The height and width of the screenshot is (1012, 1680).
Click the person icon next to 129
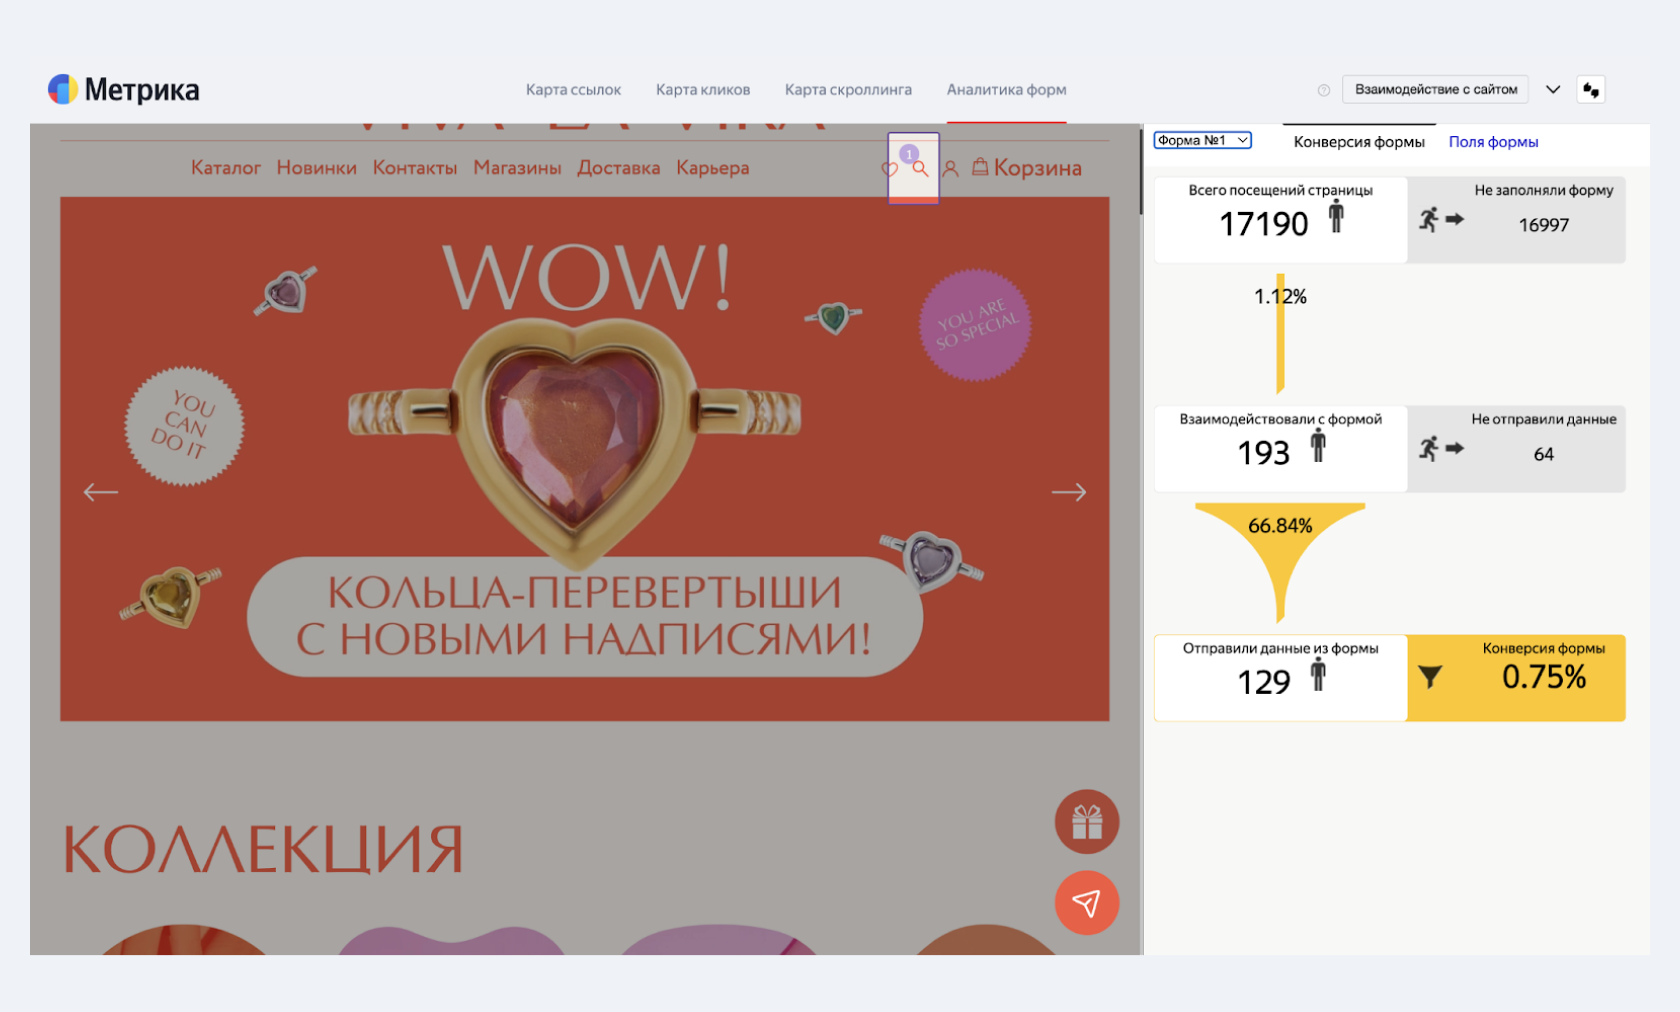coord(1318,675)
